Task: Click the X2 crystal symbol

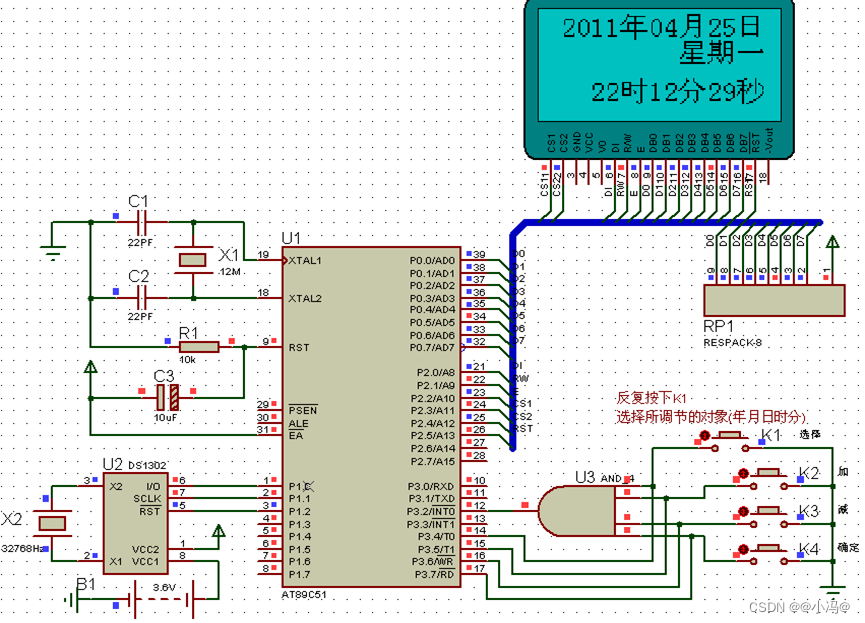Action: [x=52, y=523]
